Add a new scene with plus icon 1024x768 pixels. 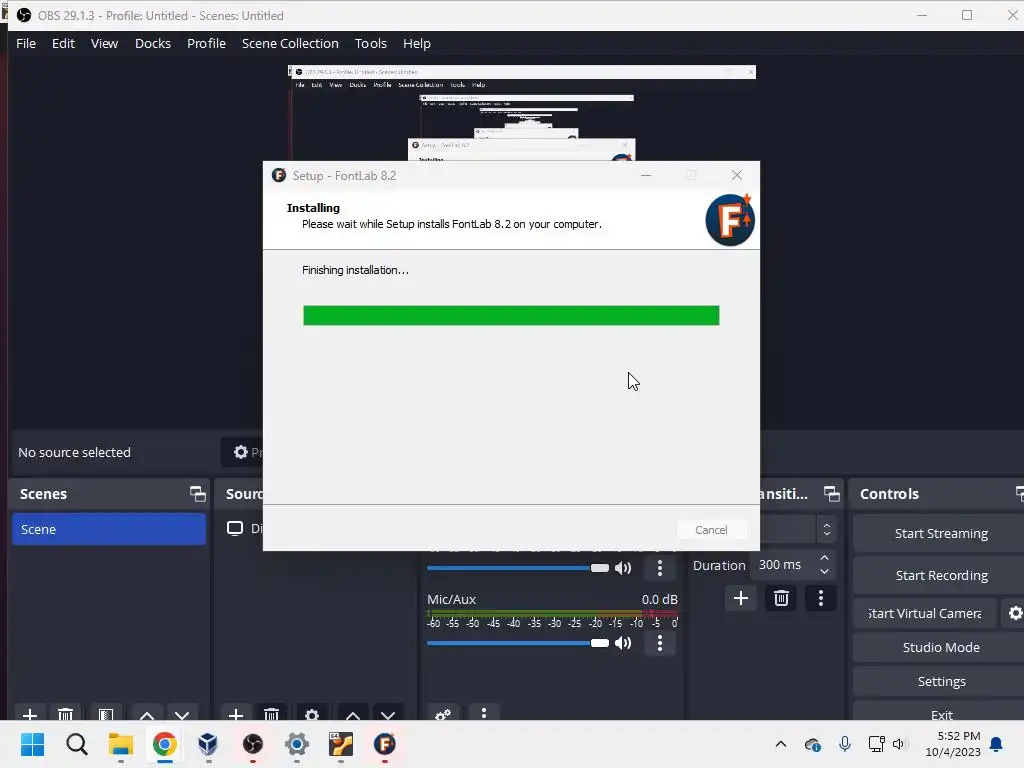29,714
